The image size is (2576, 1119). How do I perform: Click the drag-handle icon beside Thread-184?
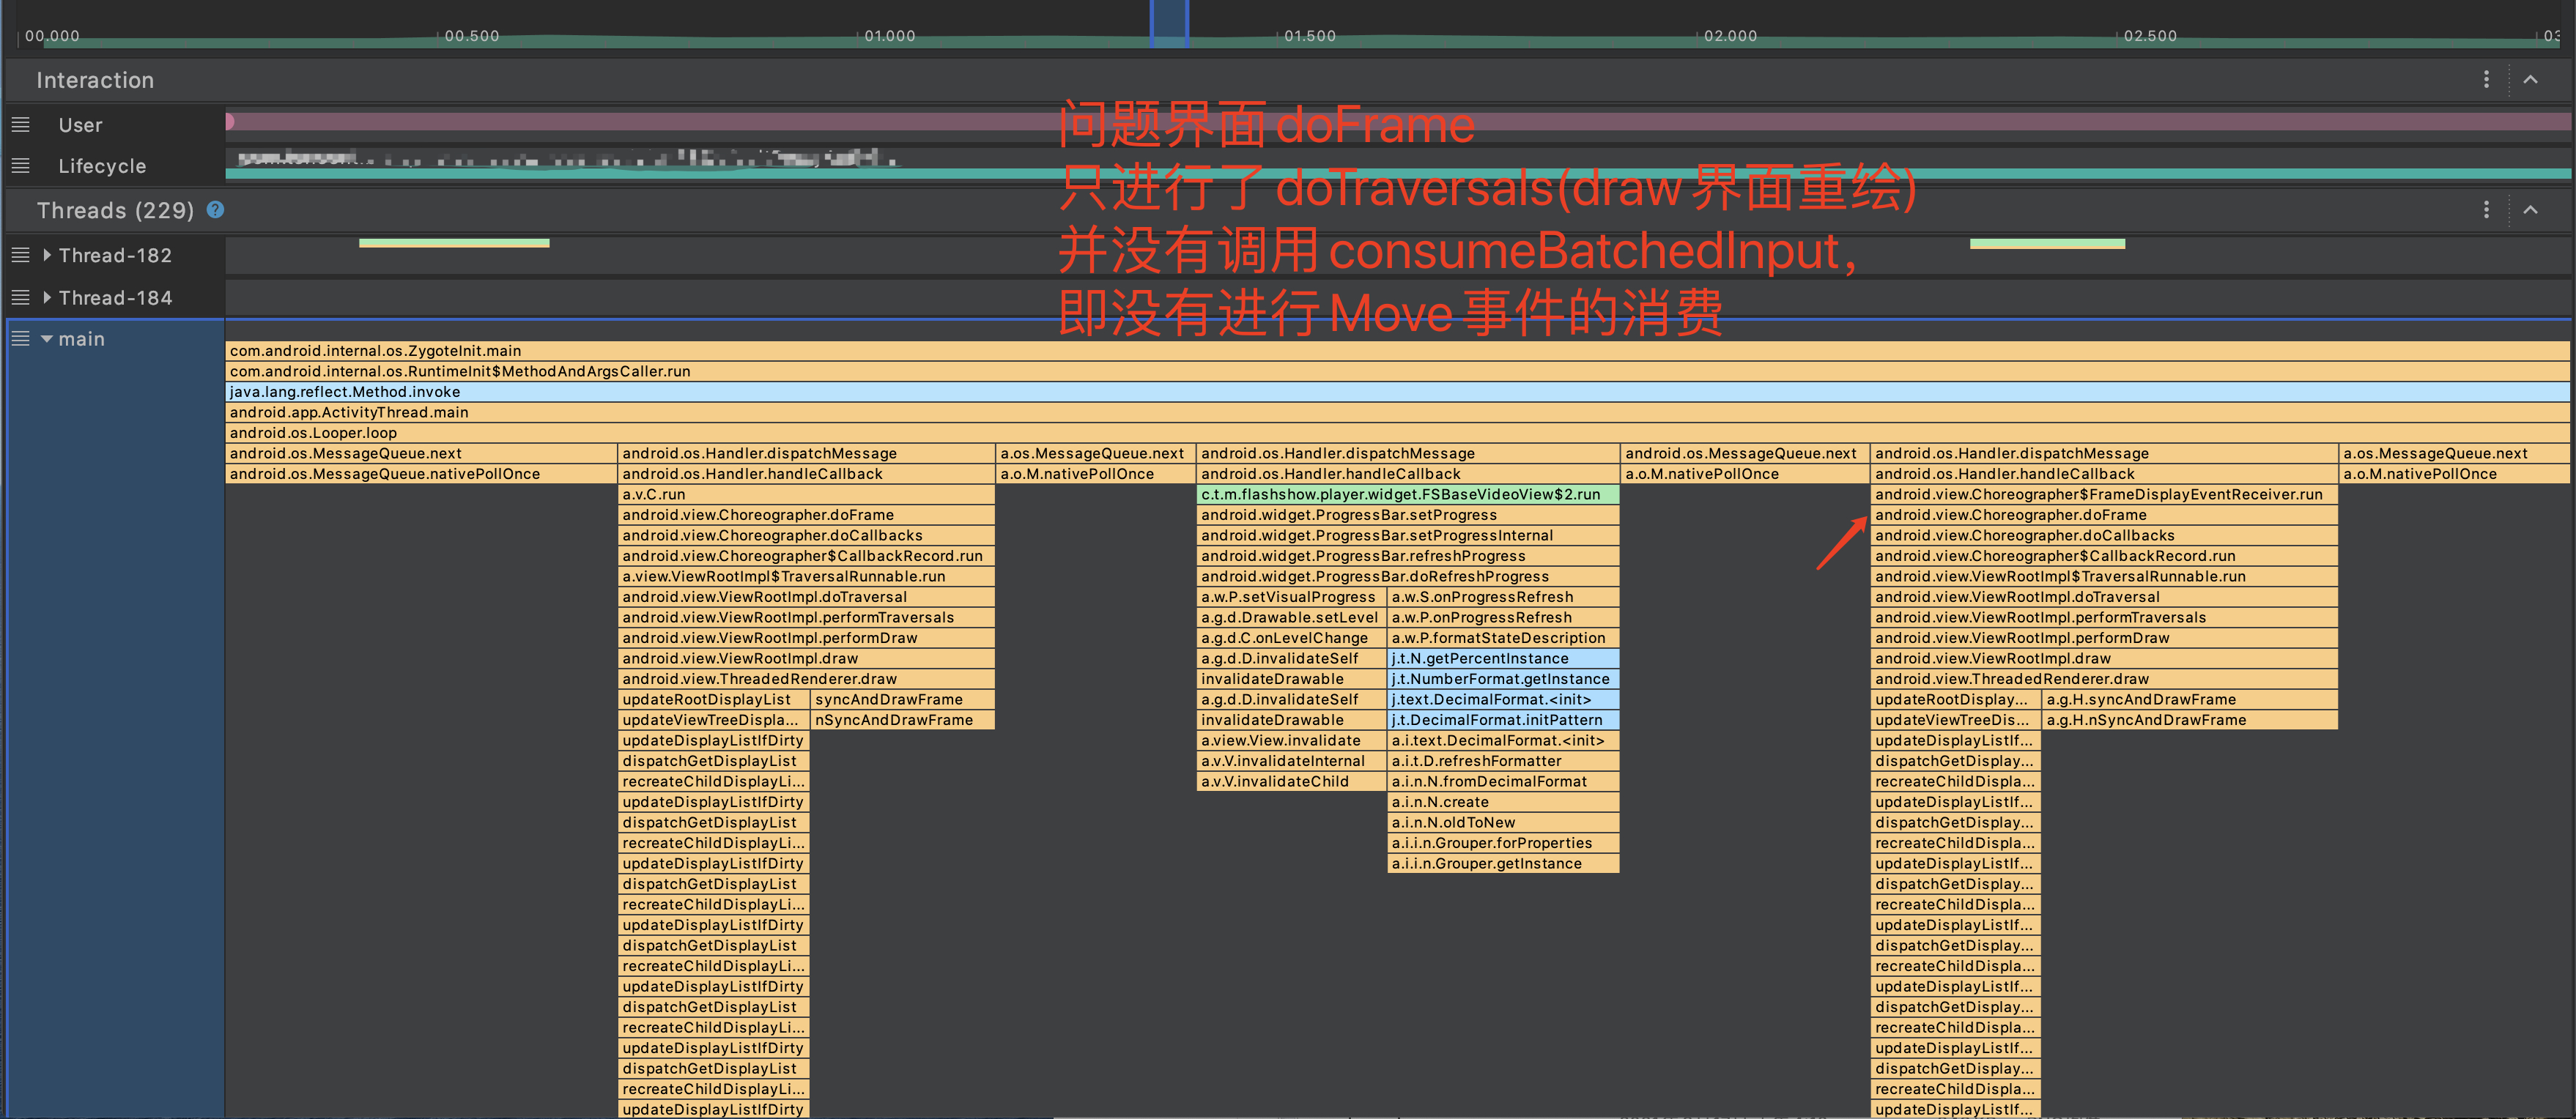click(x=20, y=297)
